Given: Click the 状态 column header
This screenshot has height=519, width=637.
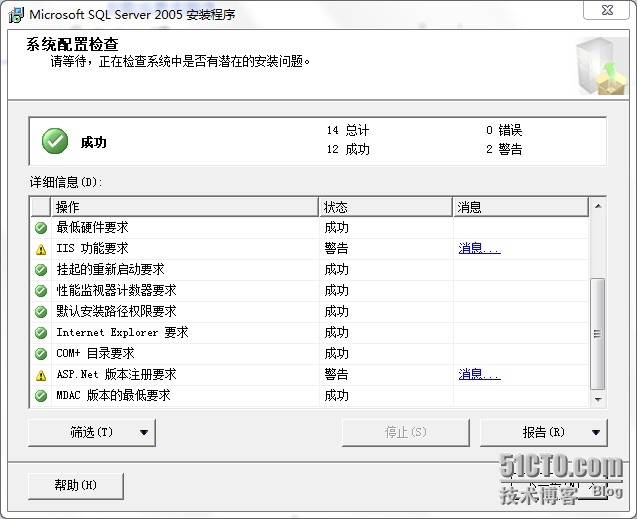Looking at the screenshot, I should point(386,207).
